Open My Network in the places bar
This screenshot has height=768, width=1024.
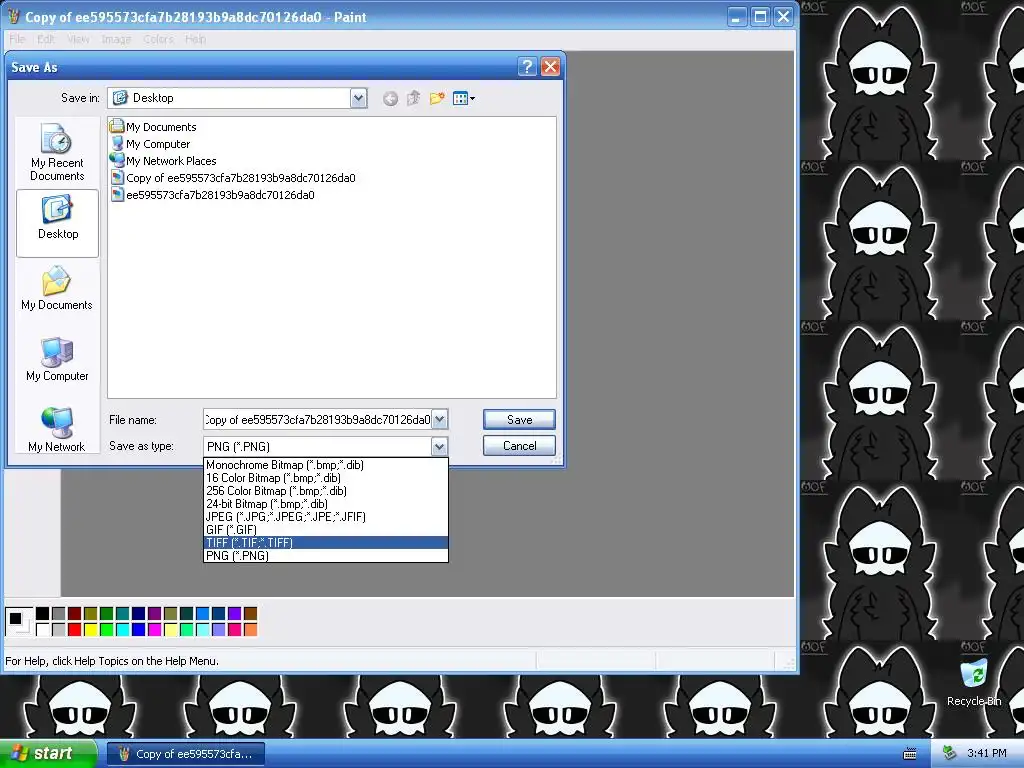click(x=57, y=430)
